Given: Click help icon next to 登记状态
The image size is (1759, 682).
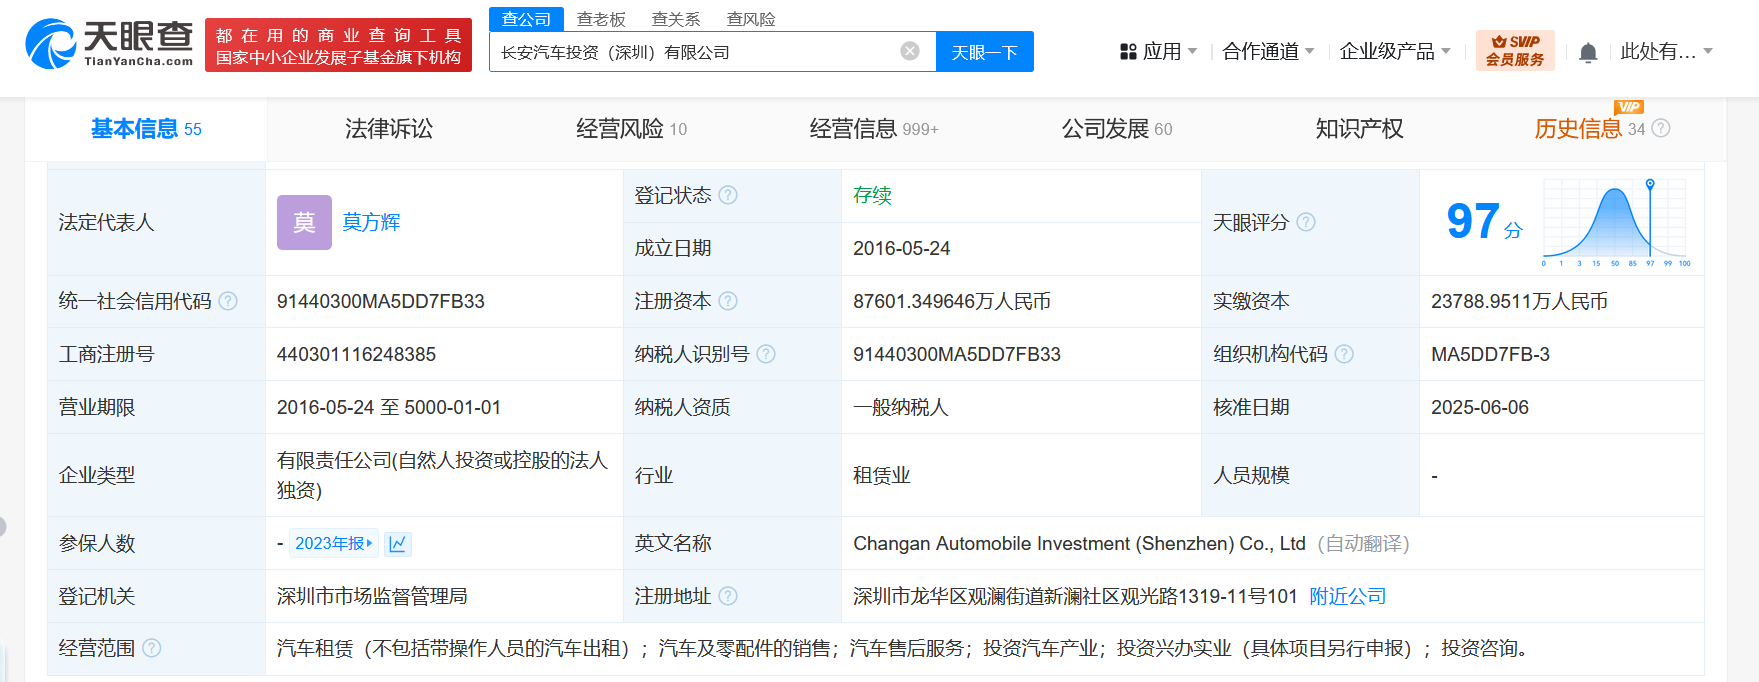Looking at the screenshot, I should pyautogui.click(x=728, y=195).
